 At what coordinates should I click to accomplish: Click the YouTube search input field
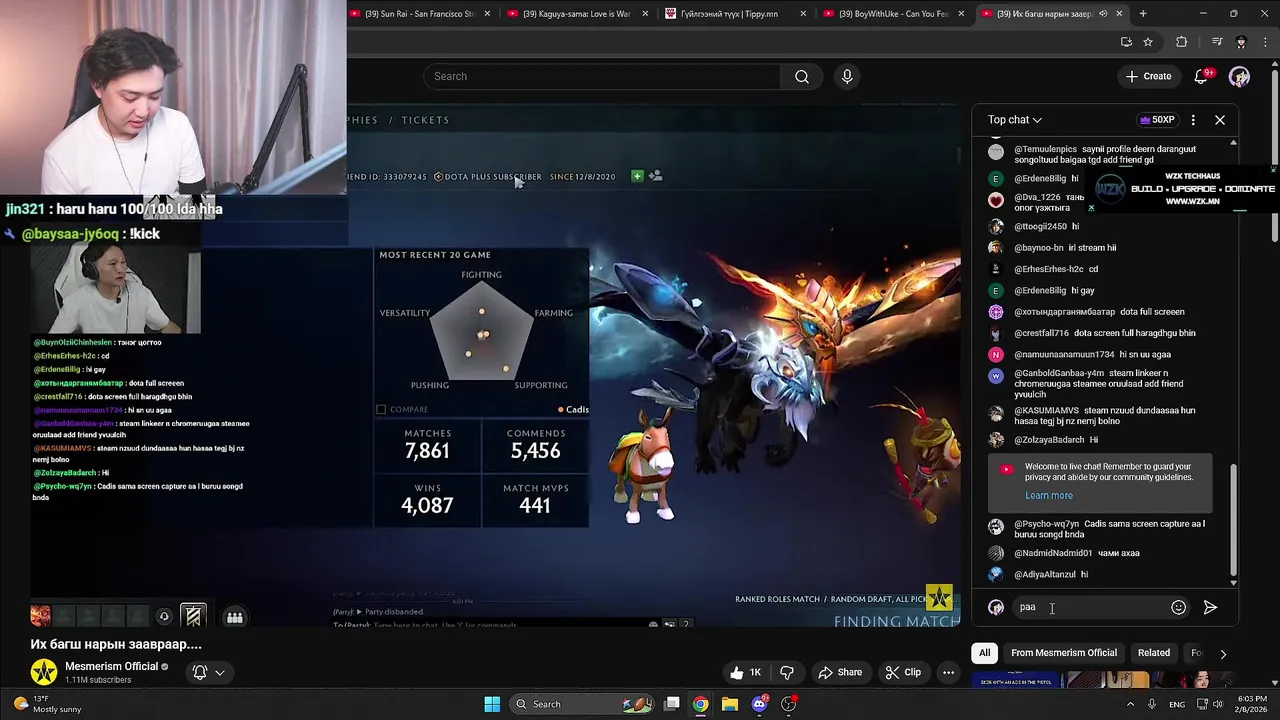[x=602, y=77]
